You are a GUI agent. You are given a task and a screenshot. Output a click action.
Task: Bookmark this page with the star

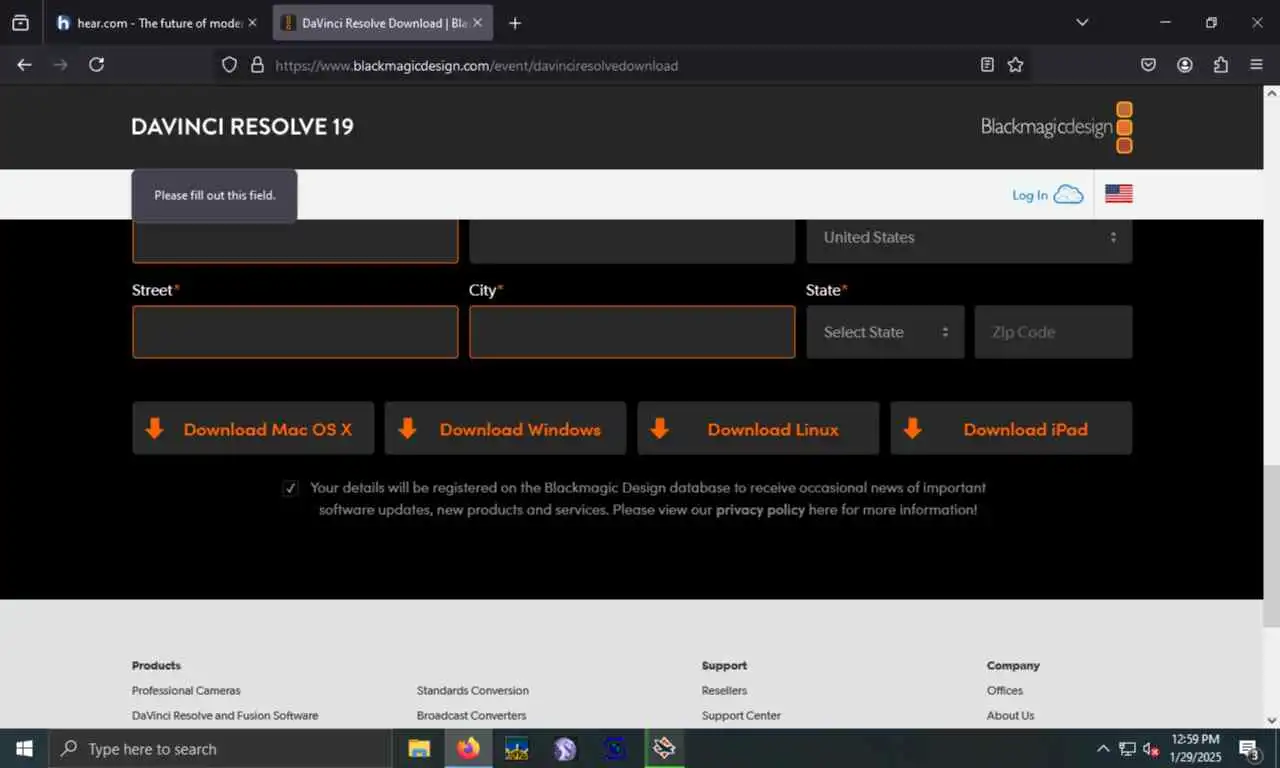(x=1015, y=65)
